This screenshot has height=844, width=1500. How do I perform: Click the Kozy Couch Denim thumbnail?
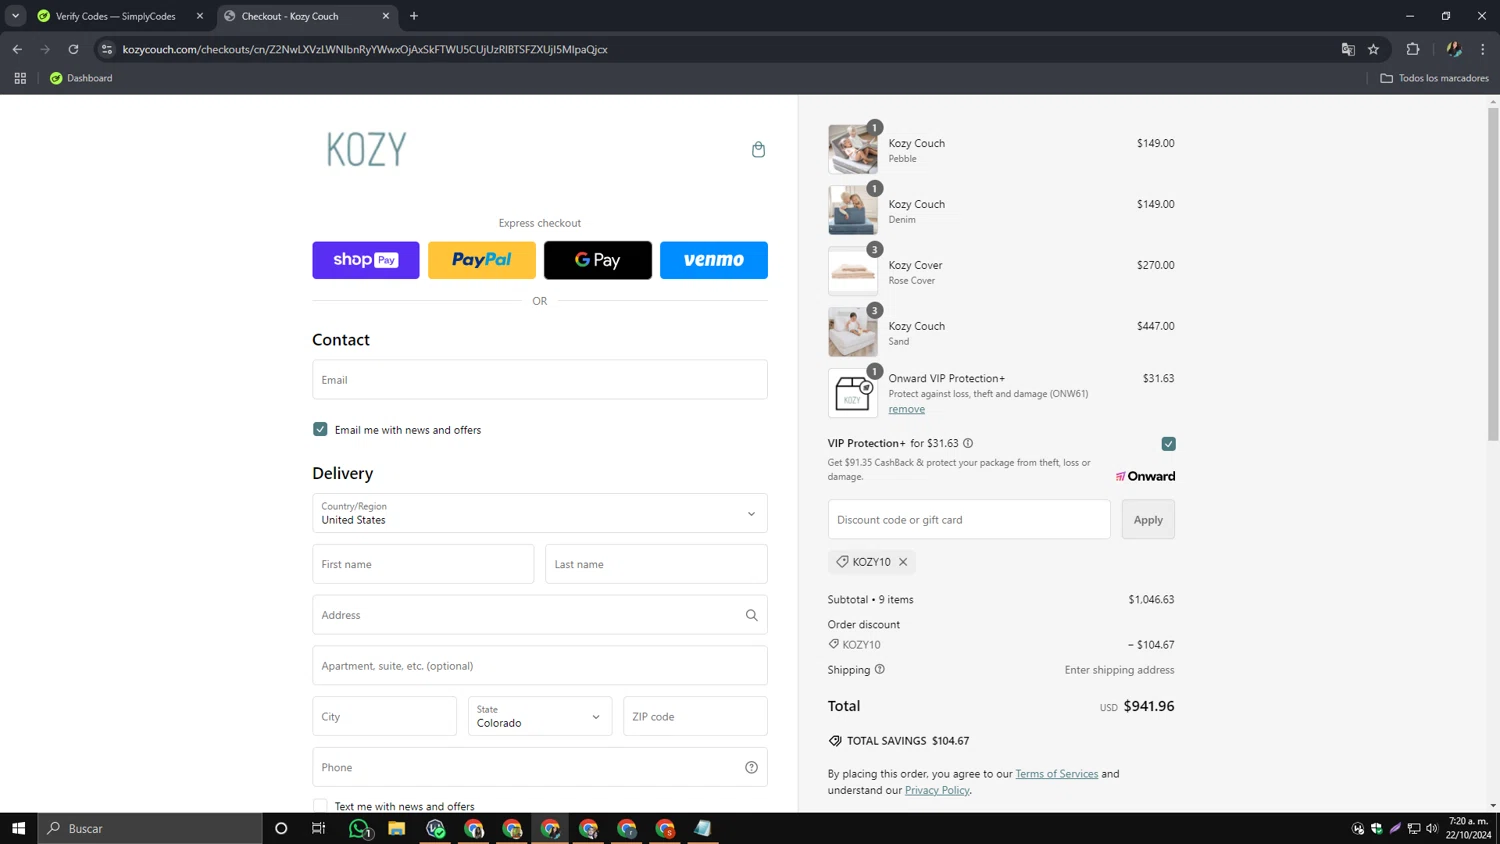(x=853, y=210)
